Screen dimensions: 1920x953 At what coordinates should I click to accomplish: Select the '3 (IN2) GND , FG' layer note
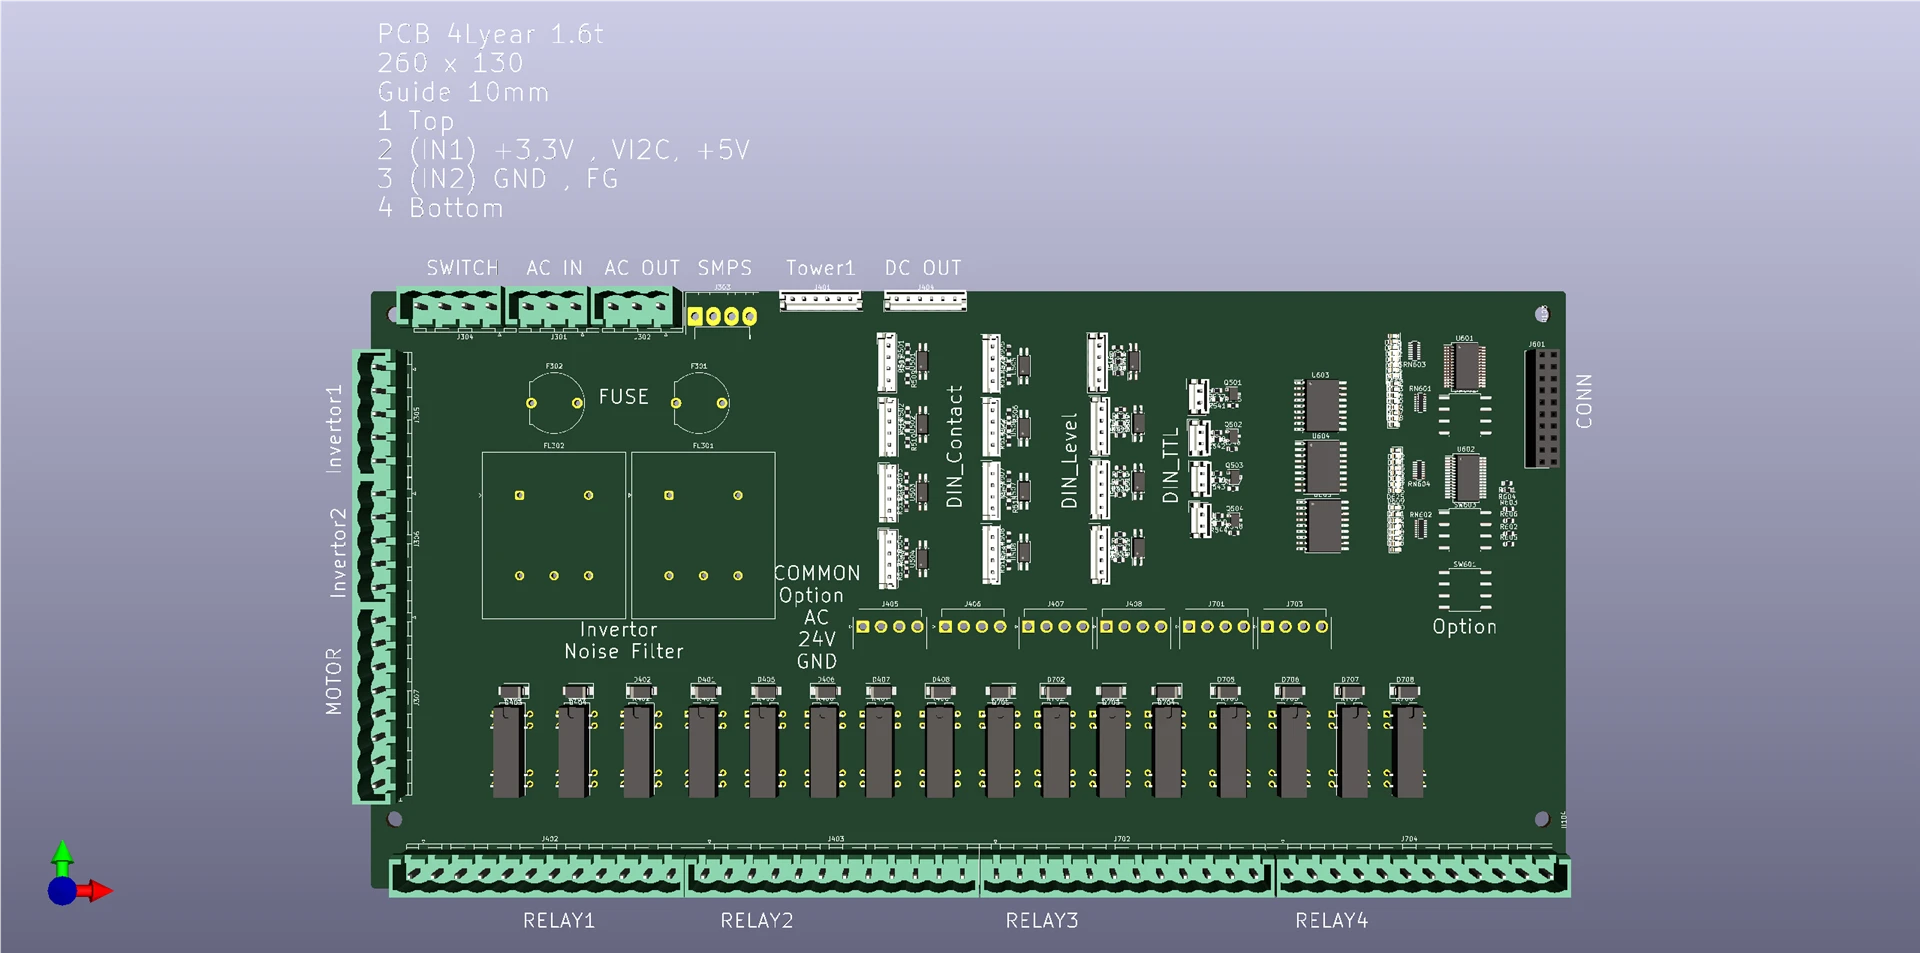coord(498,179)
